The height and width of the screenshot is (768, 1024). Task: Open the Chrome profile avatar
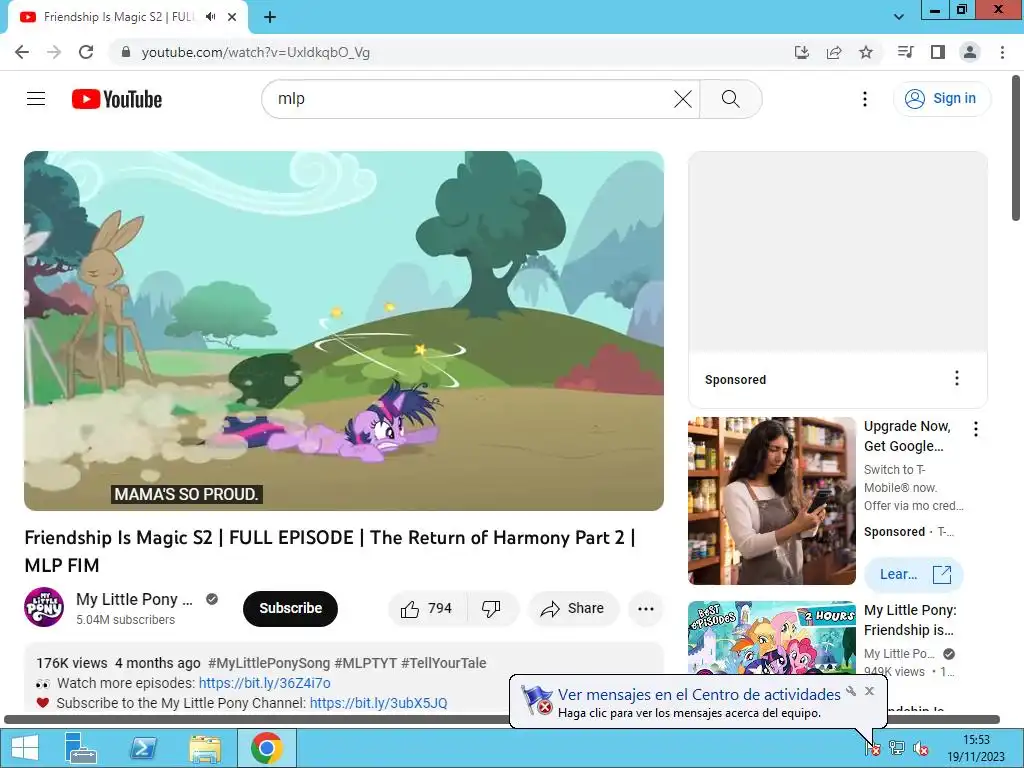coord(970,52)
